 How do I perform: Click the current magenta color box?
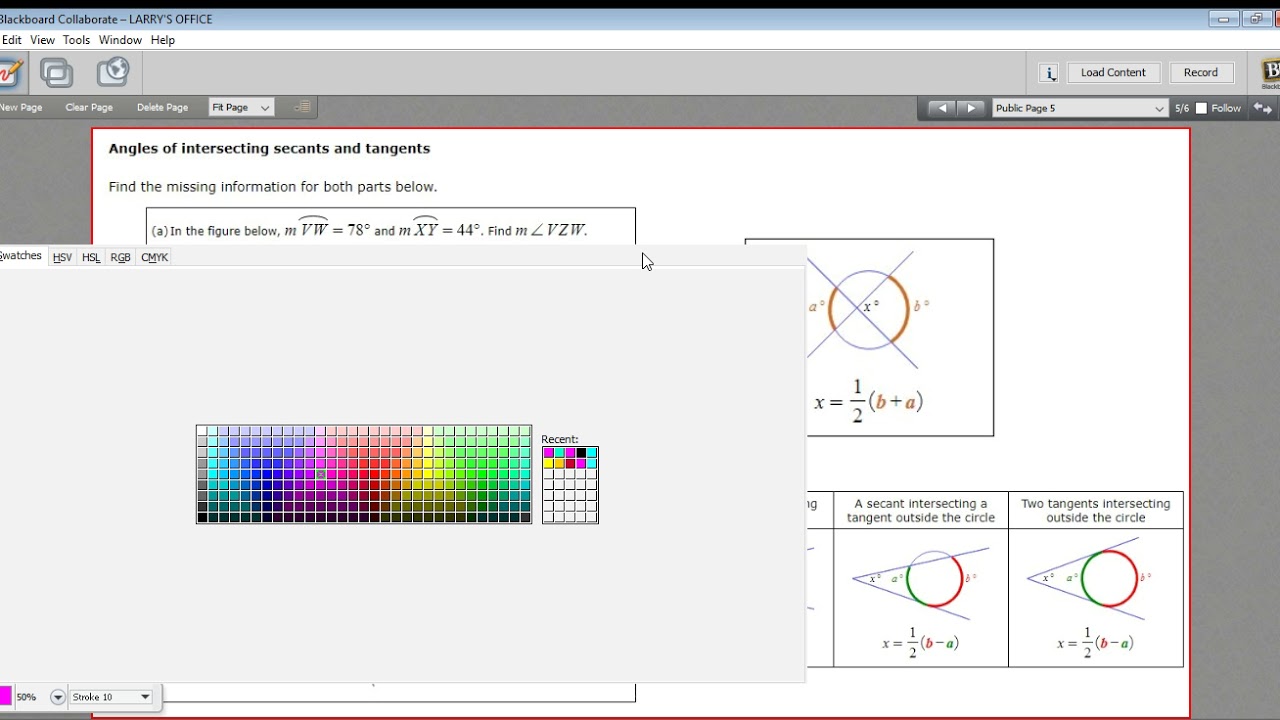click(x=5, y=696)
